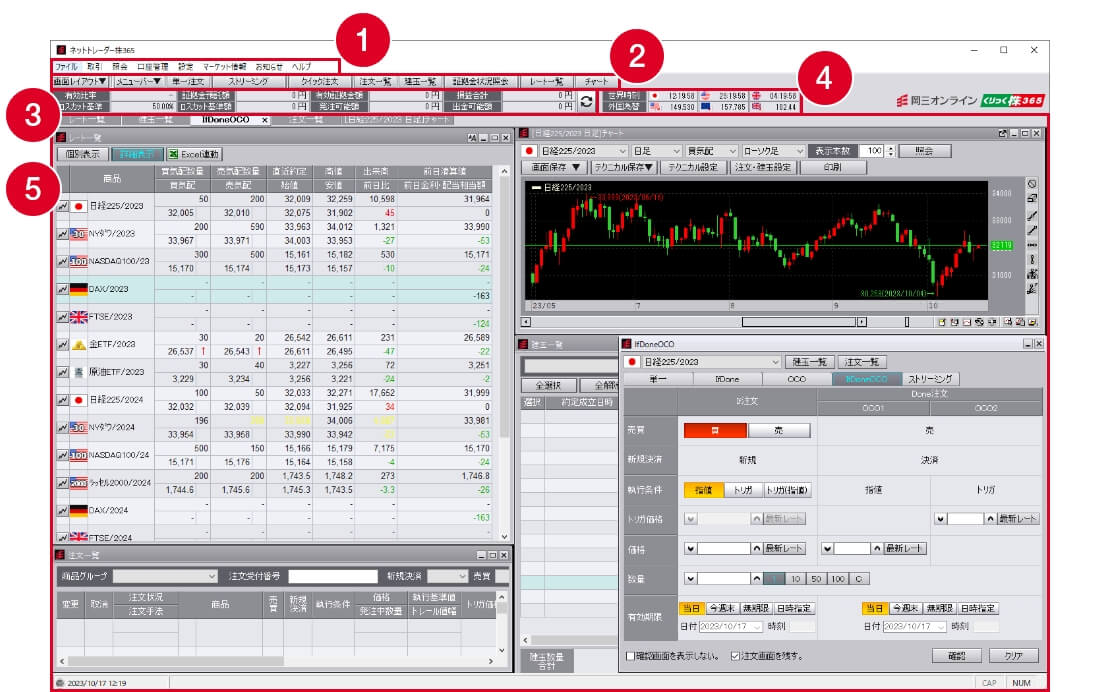Select 売 sell toggle in 売買 row

pyautogui.click(x=779, y=430)
